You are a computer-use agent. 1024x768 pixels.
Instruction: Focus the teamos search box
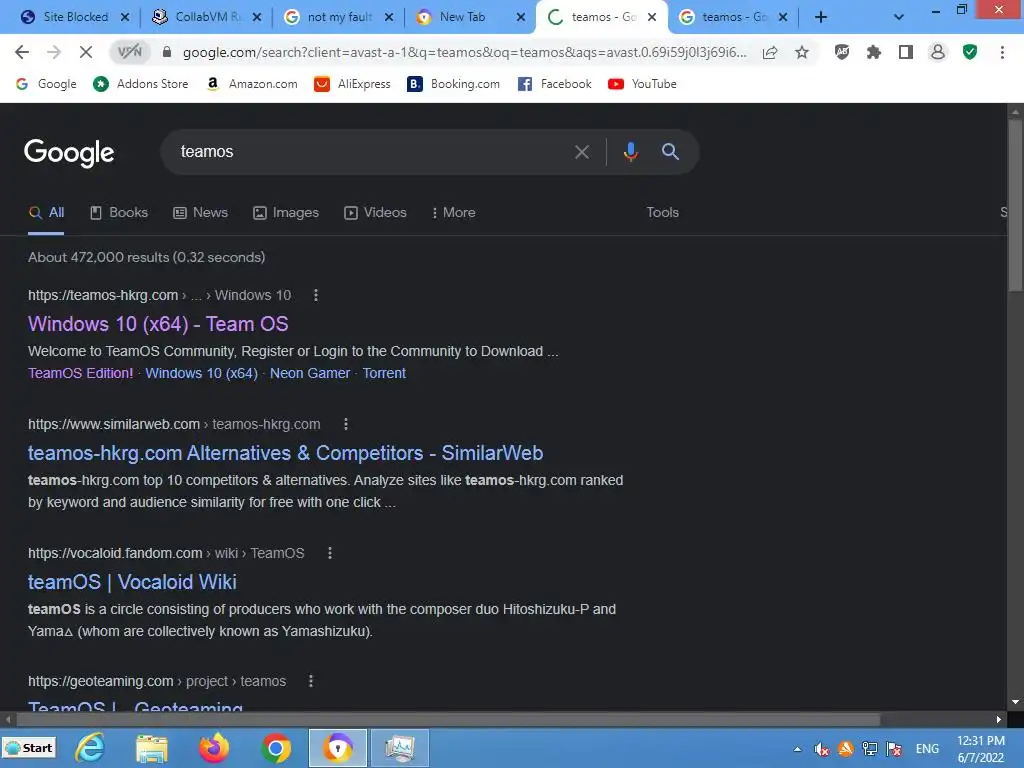pyautogui.click(x=366, y=152)
